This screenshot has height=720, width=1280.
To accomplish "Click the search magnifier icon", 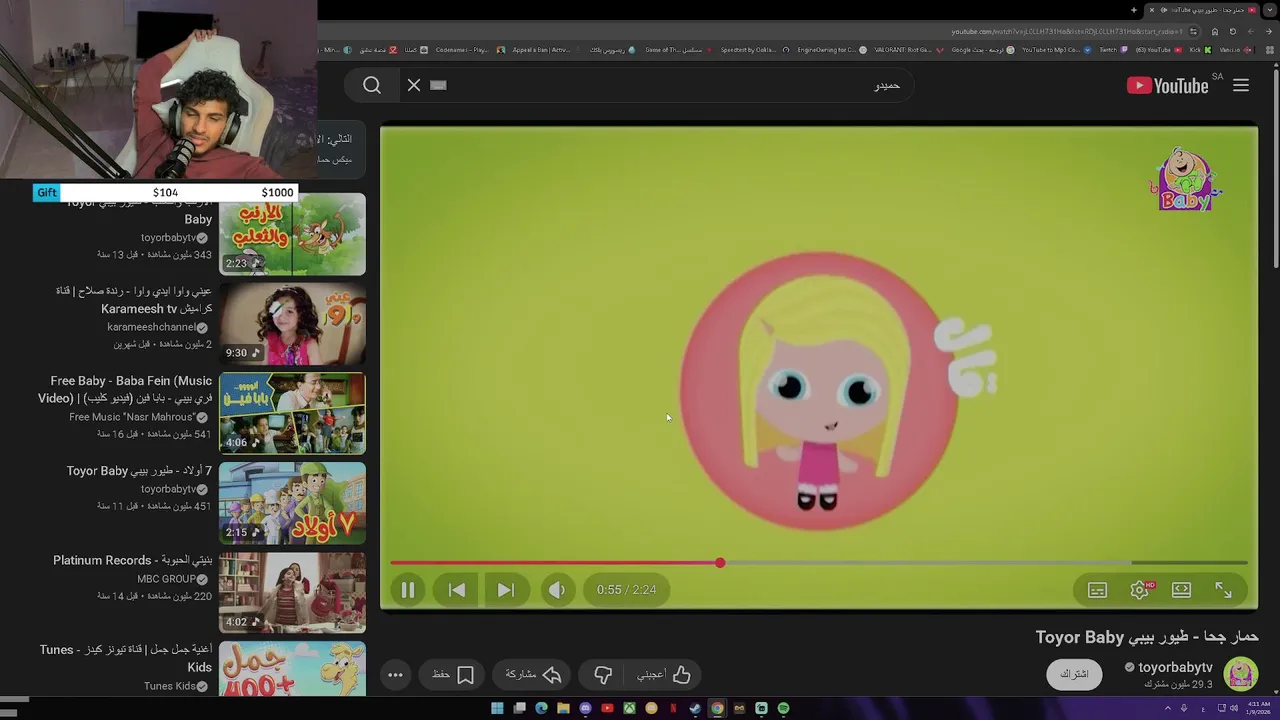I will (x=372, y=86).
